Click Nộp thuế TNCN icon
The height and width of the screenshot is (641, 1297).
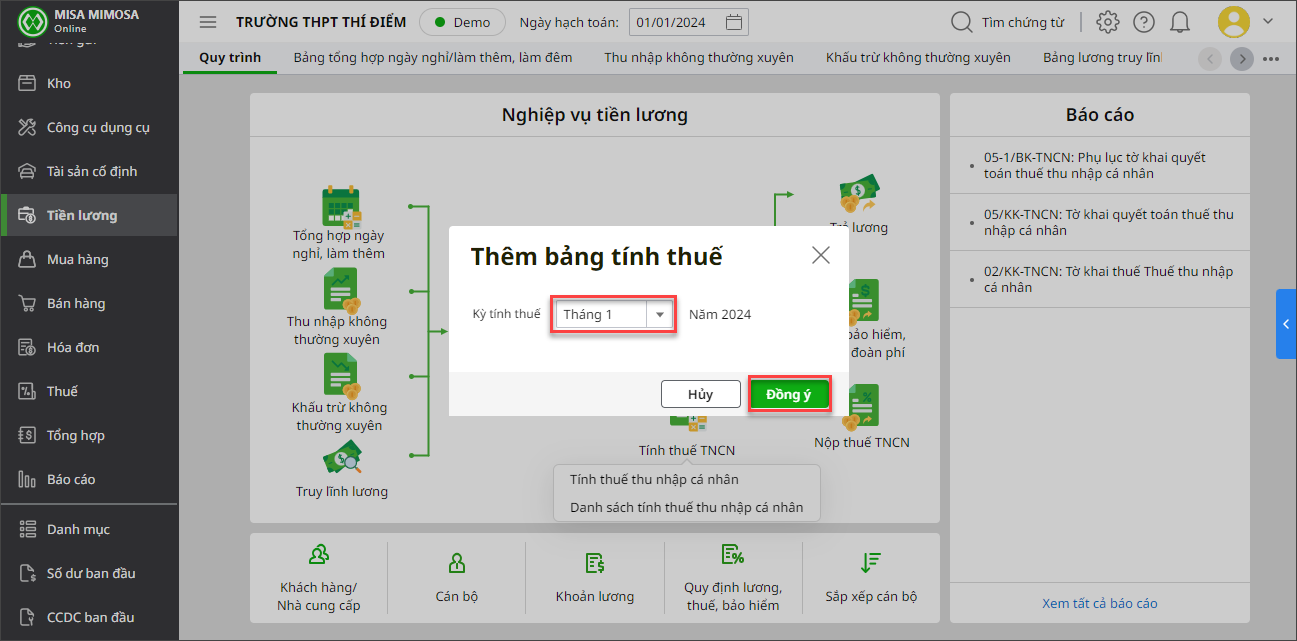click(x=860, y=408)
